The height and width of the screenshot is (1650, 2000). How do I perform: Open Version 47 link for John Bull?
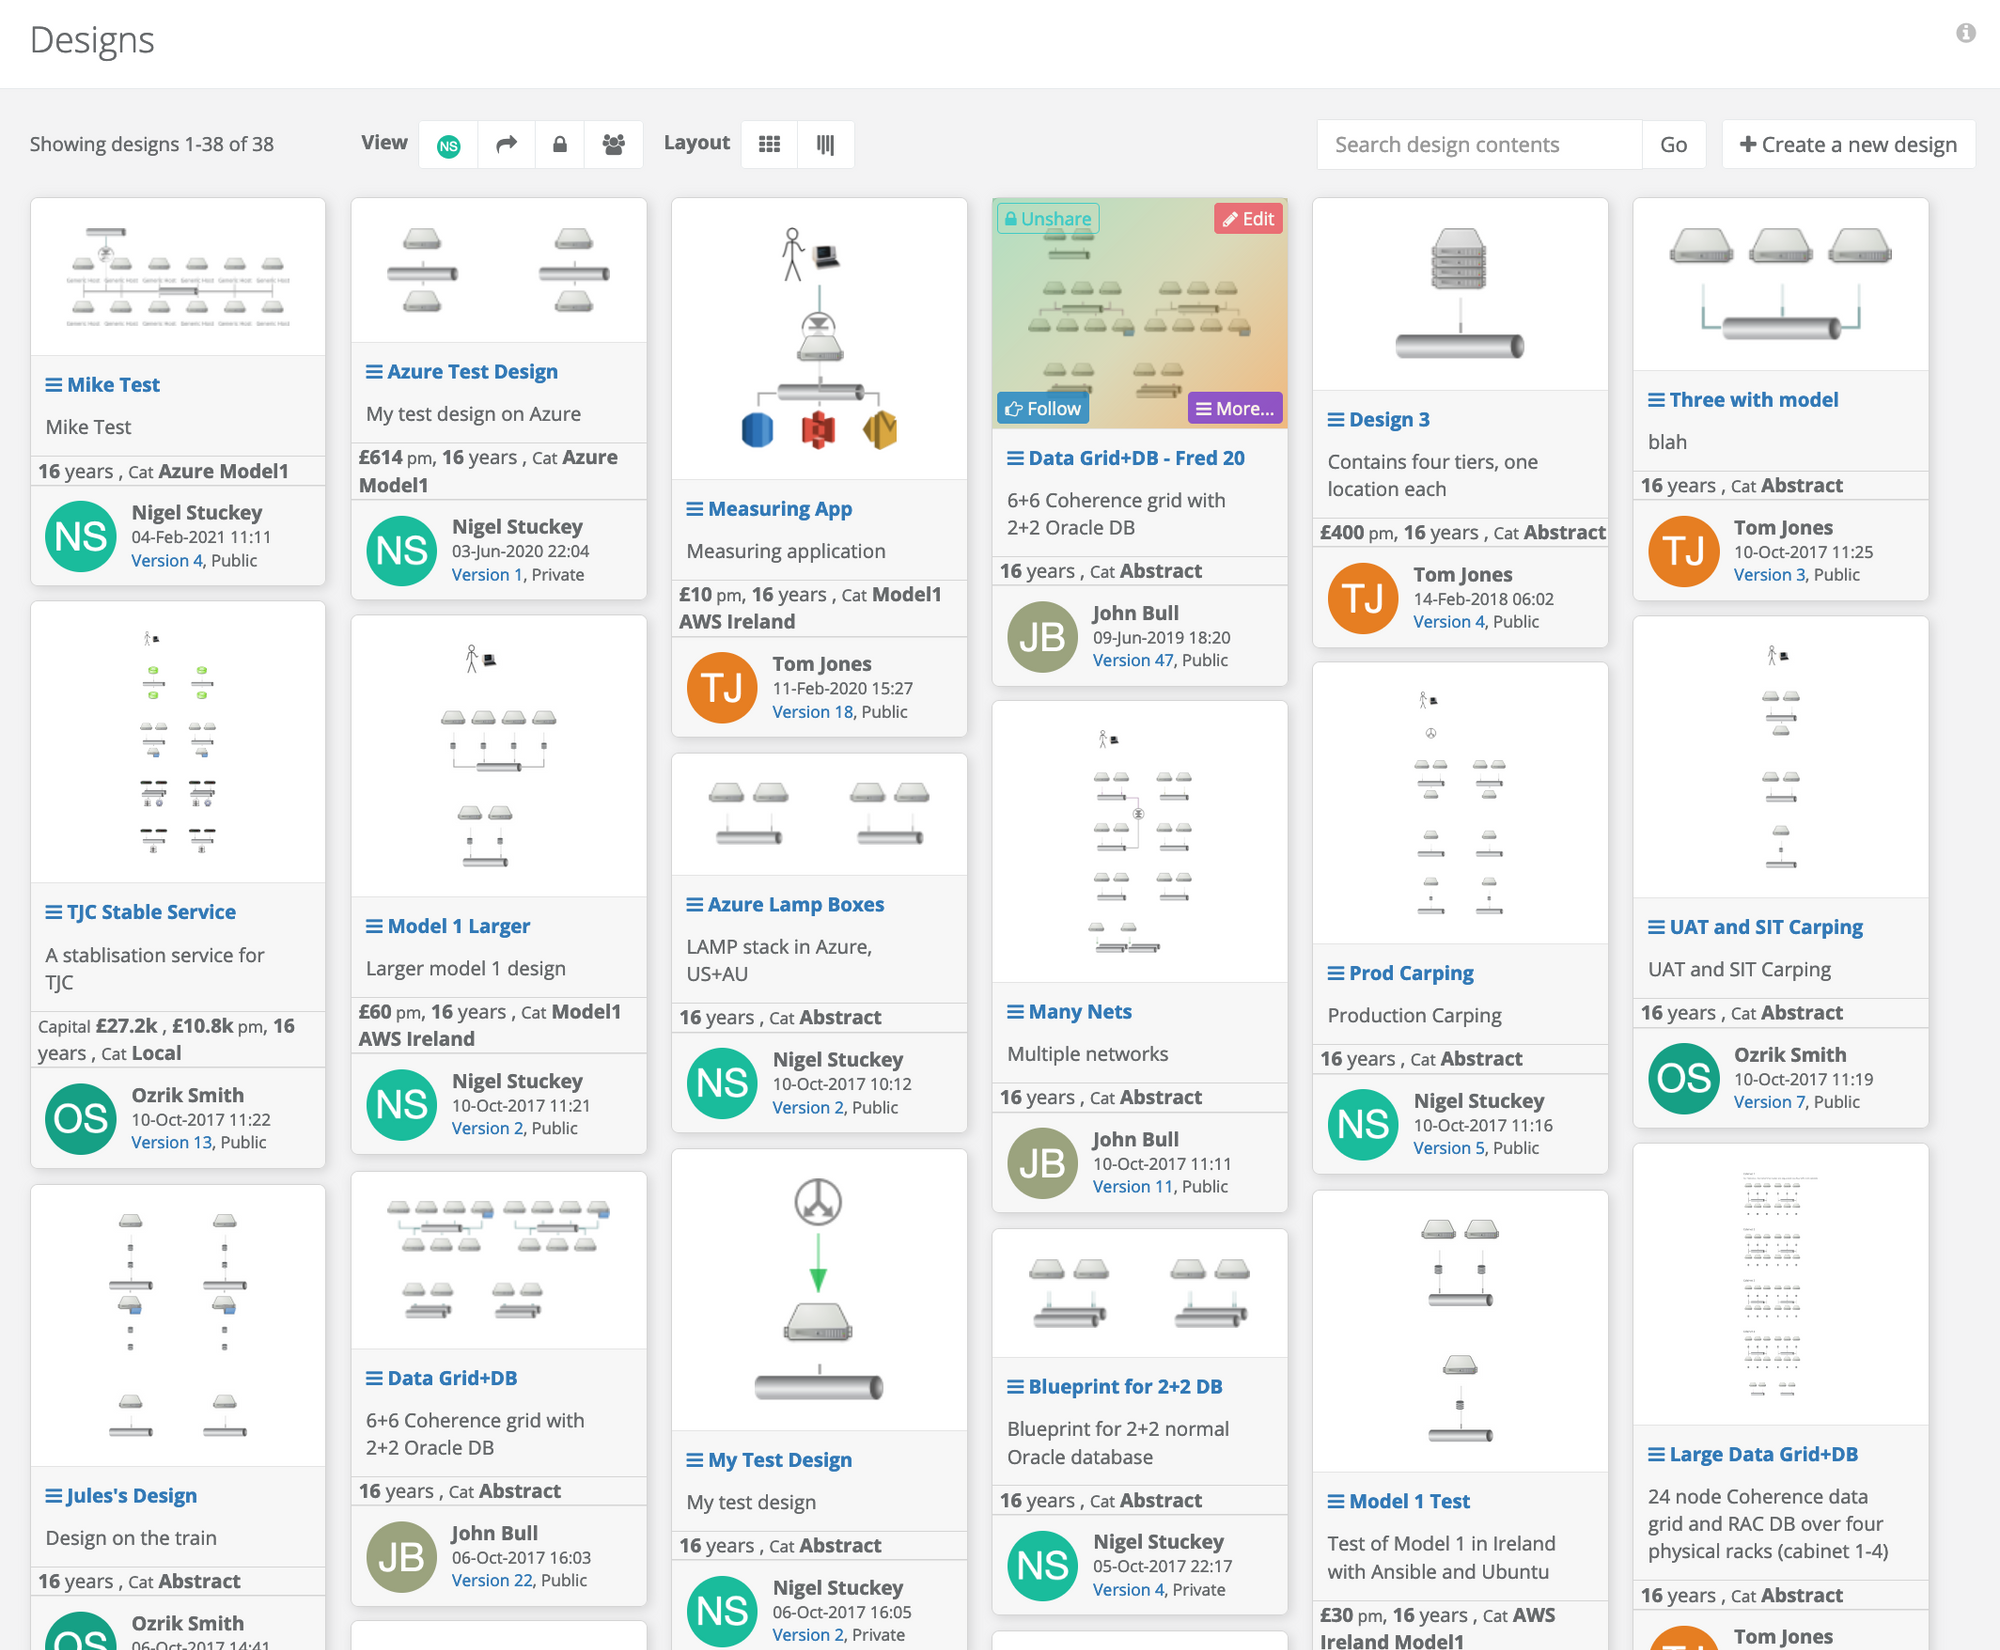pyautogui.click(x=1132, y=660)
